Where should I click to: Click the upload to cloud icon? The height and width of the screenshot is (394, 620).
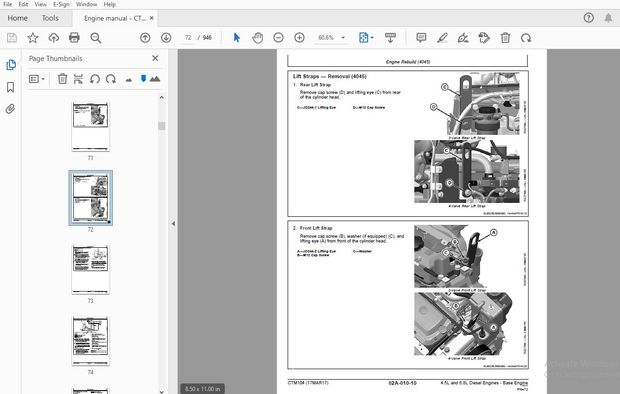point(54,38)
